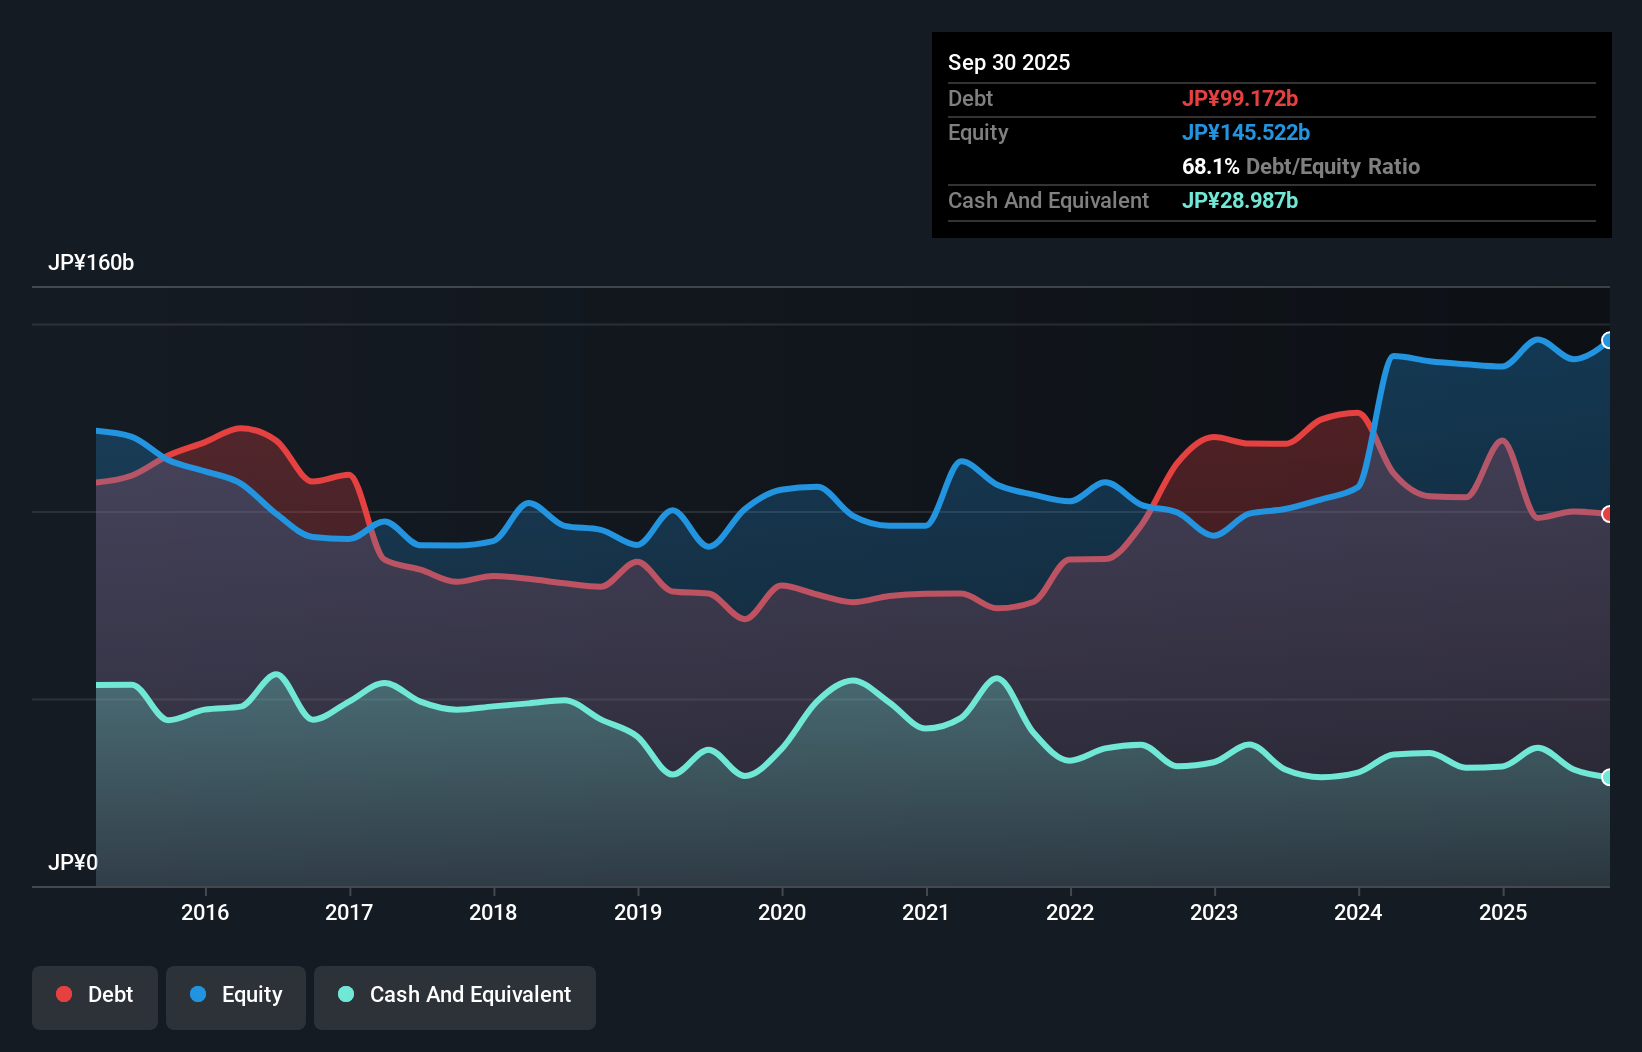Click the 2019 x-axis label

click(x=638, y=912)
